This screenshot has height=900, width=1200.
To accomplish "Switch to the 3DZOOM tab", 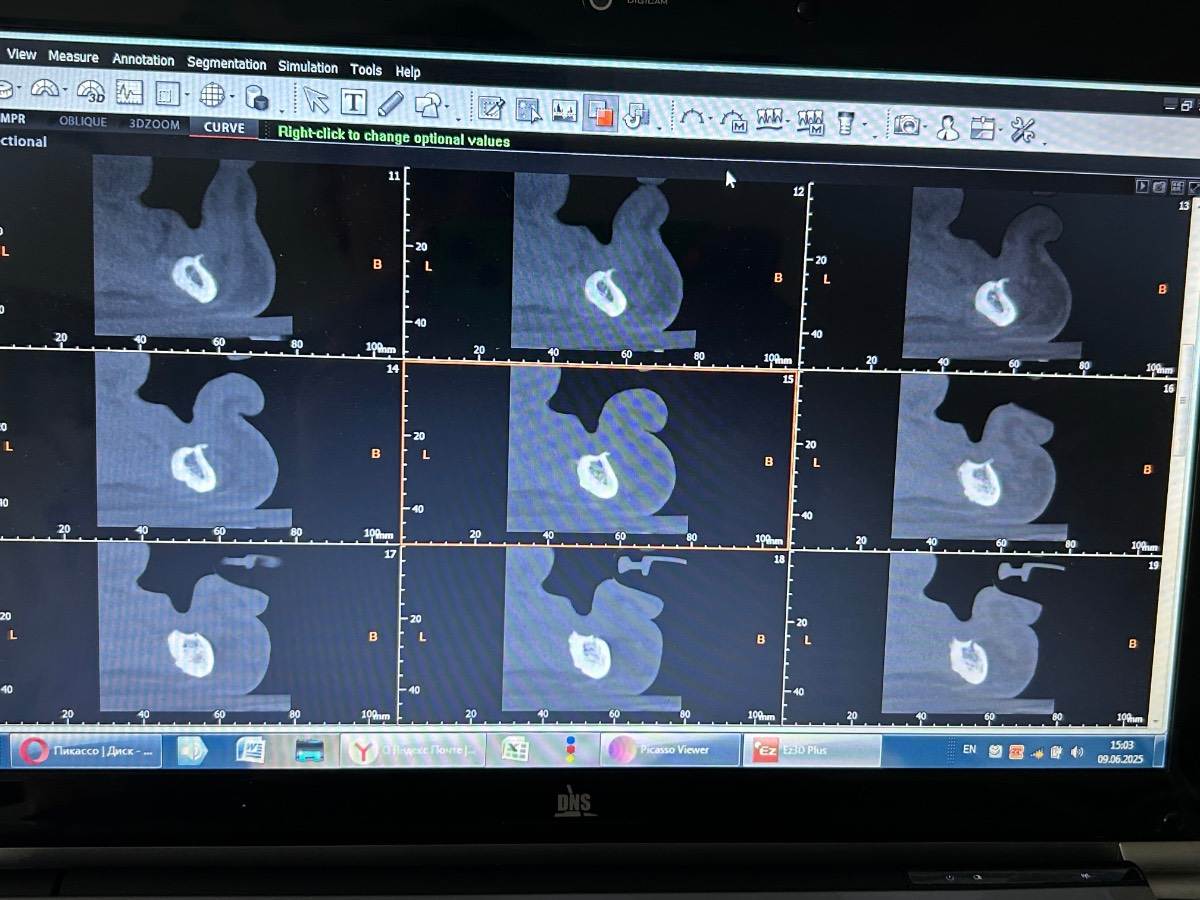I will click(154, 124).
